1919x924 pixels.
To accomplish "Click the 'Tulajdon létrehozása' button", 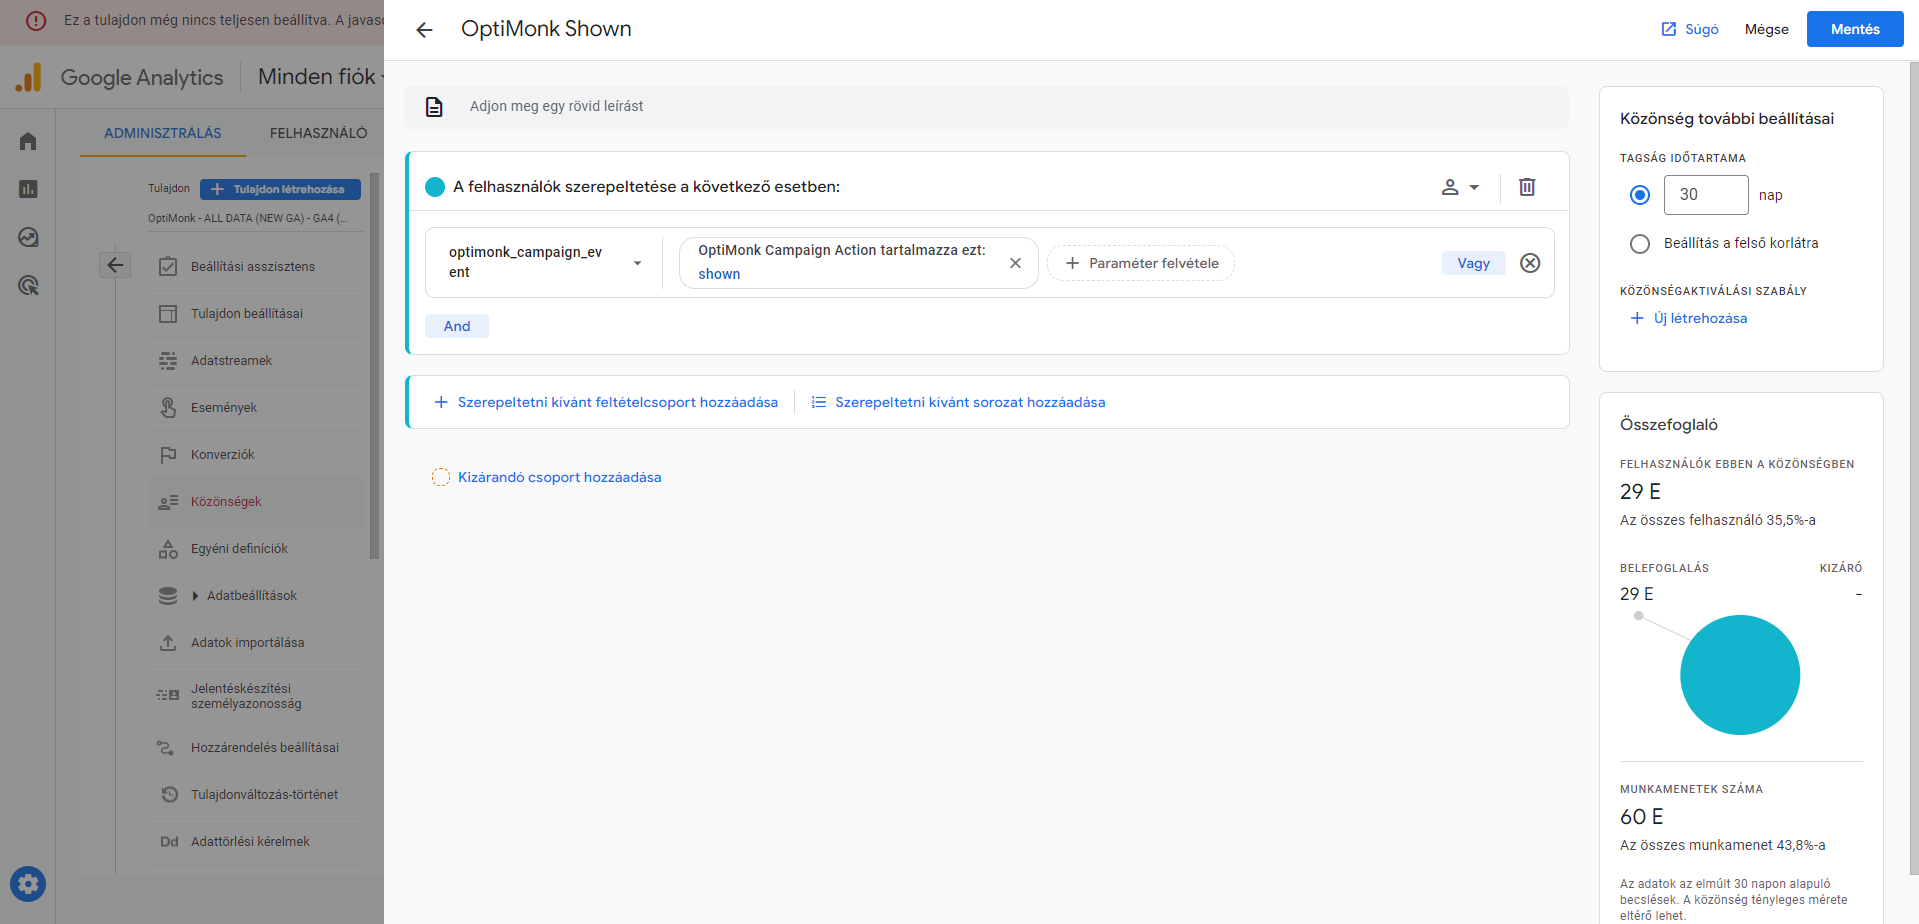I will (280, 189).
